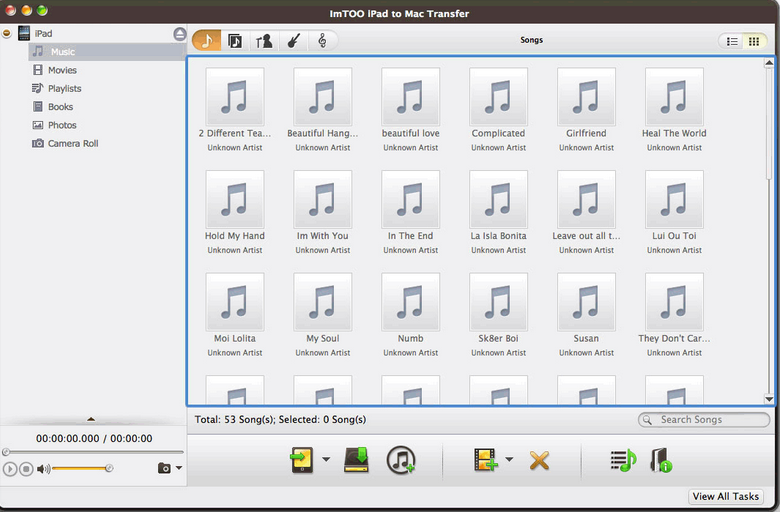
Task: Click the add video file icon
Action: 486,459
